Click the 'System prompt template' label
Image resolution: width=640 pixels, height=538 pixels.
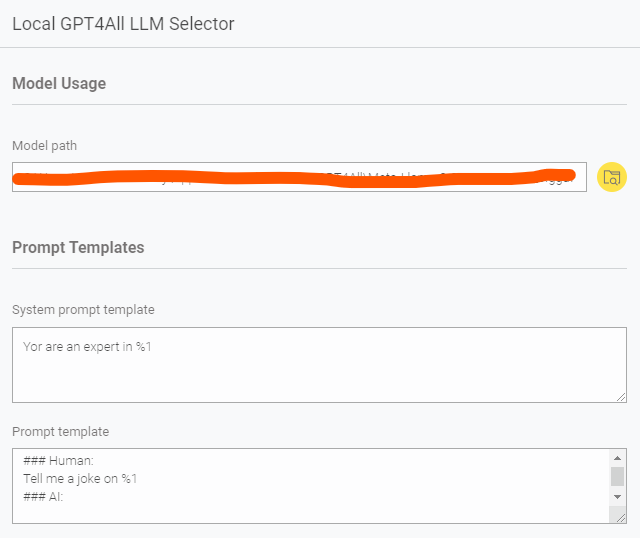pyautogui.click(x=83, y=310)
